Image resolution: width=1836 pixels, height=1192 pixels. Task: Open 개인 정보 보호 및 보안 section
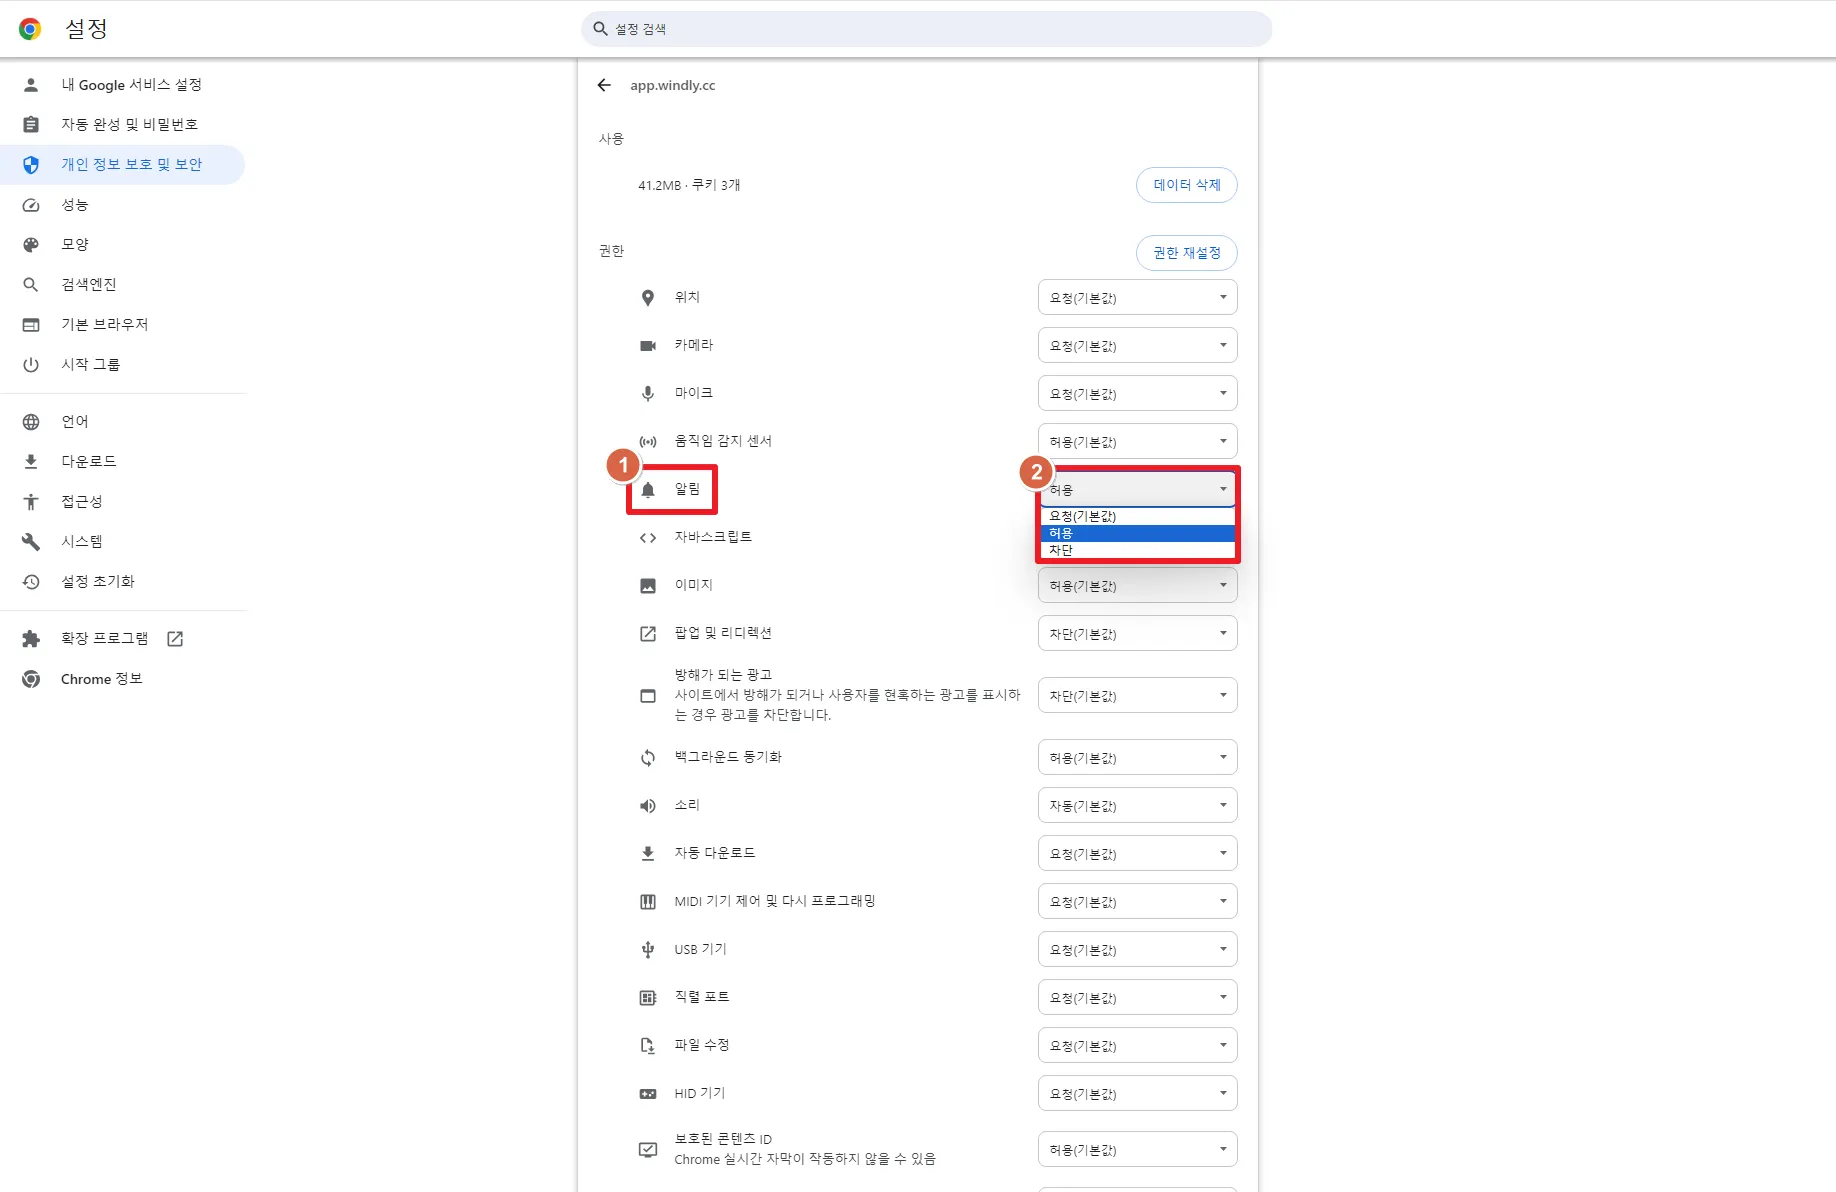click(x=122, y=165)
